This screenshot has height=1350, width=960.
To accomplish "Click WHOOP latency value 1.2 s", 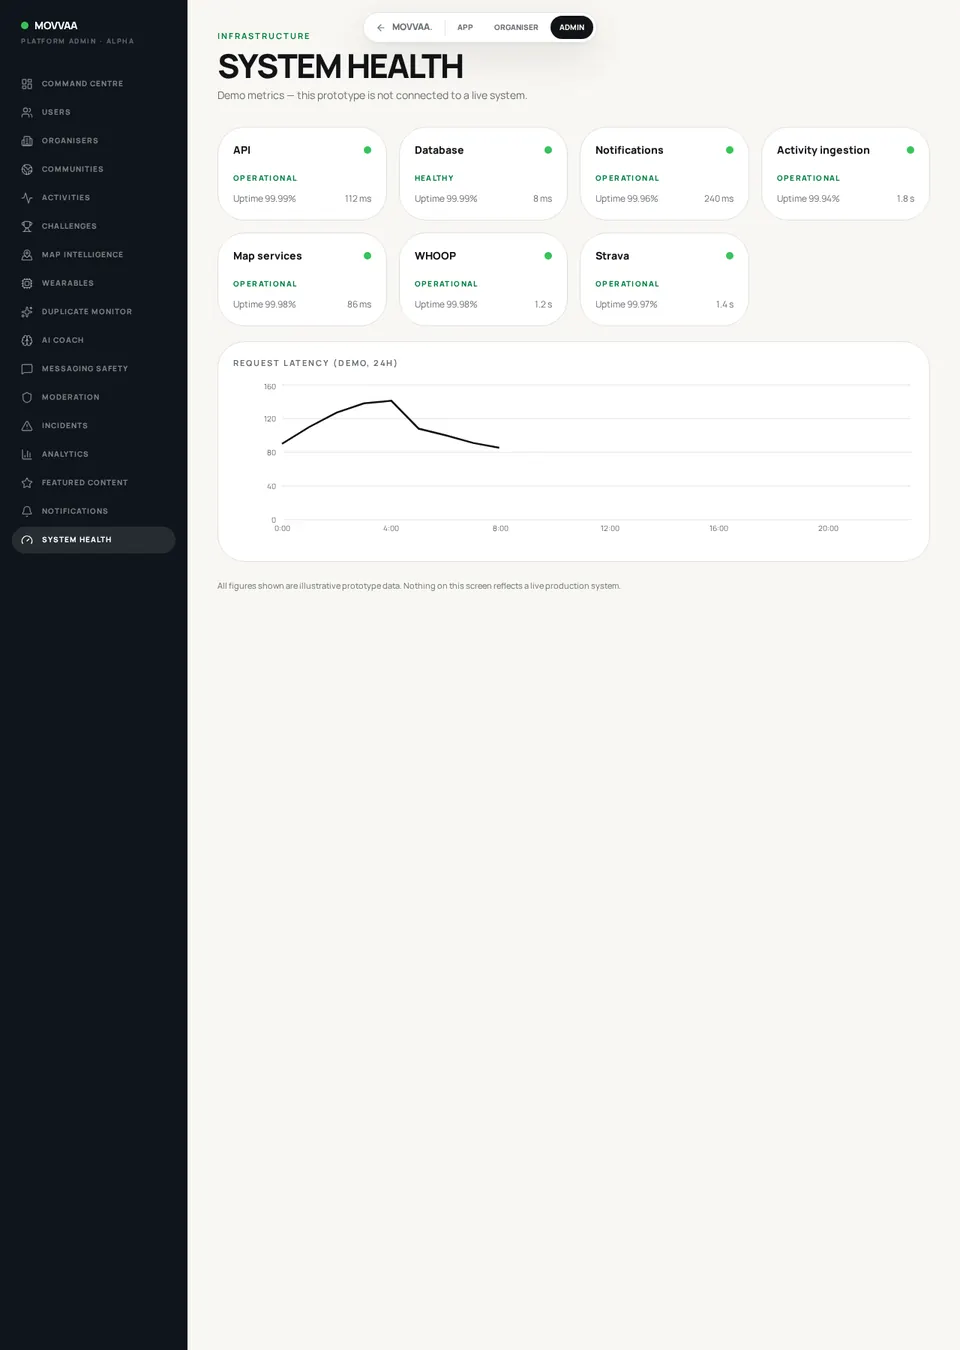I will 543,305.
